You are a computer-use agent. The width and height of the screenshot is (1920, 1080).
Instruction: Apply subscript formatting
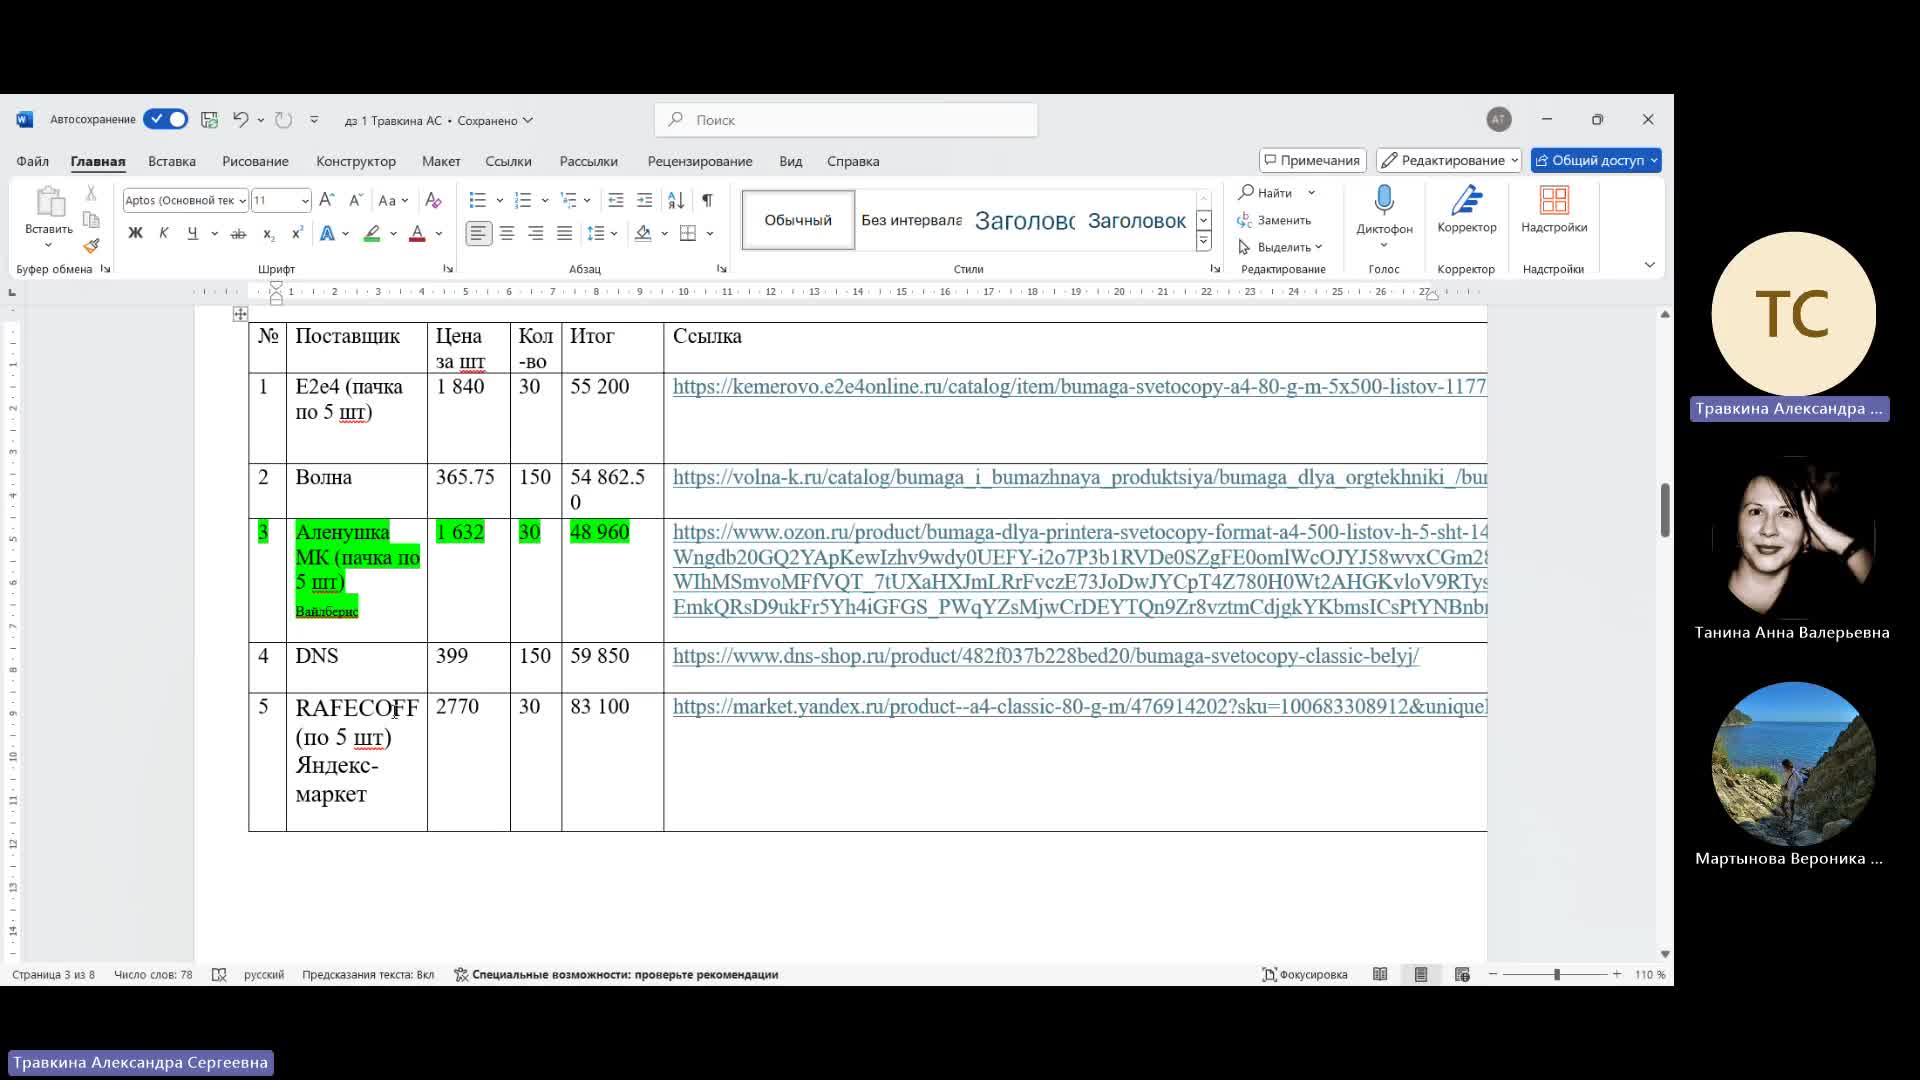click(268, 233)
